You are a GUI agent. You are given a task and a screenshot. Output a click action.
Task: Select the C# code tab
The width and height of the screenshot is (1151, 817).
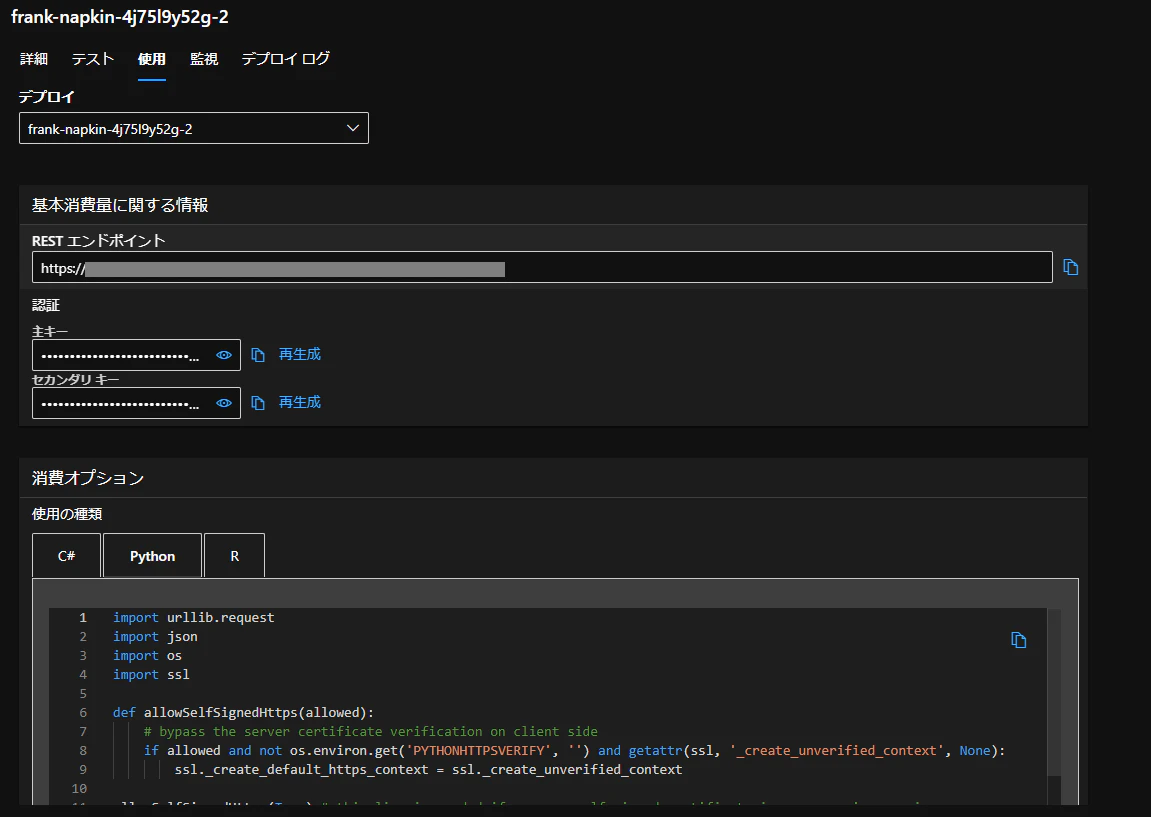[67, 556]
